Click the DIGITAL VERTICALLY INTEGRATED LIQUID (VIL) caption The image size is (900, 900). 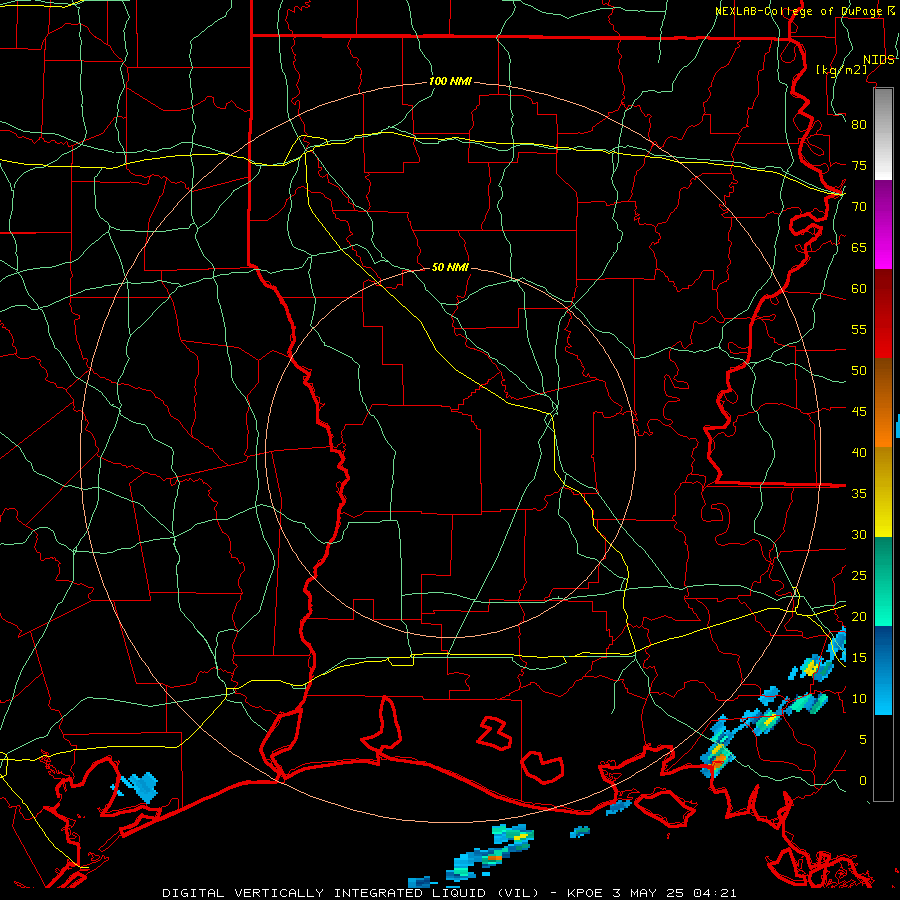click(351, 893)
